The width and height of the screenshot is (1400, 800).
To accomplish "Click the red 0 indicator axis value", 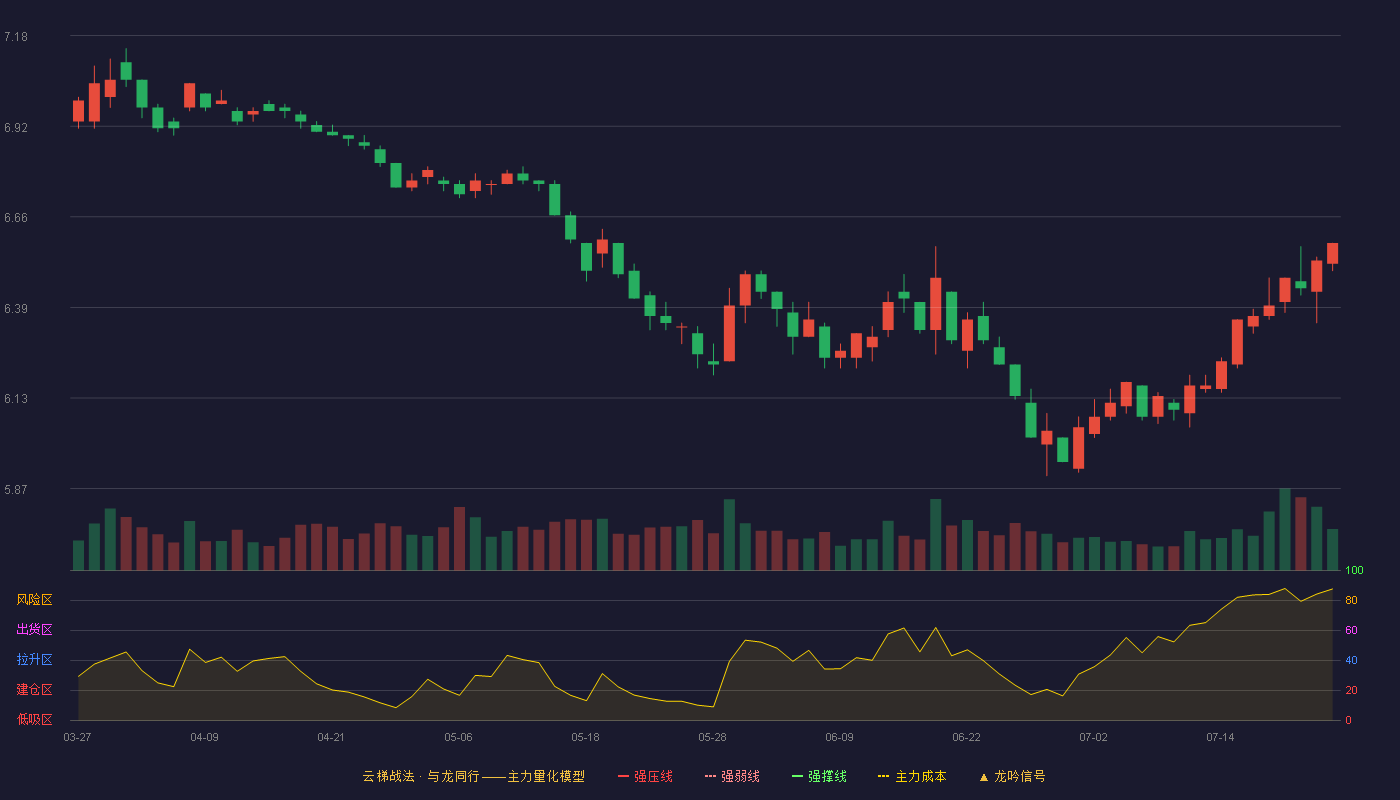I will pos(1348,720).
